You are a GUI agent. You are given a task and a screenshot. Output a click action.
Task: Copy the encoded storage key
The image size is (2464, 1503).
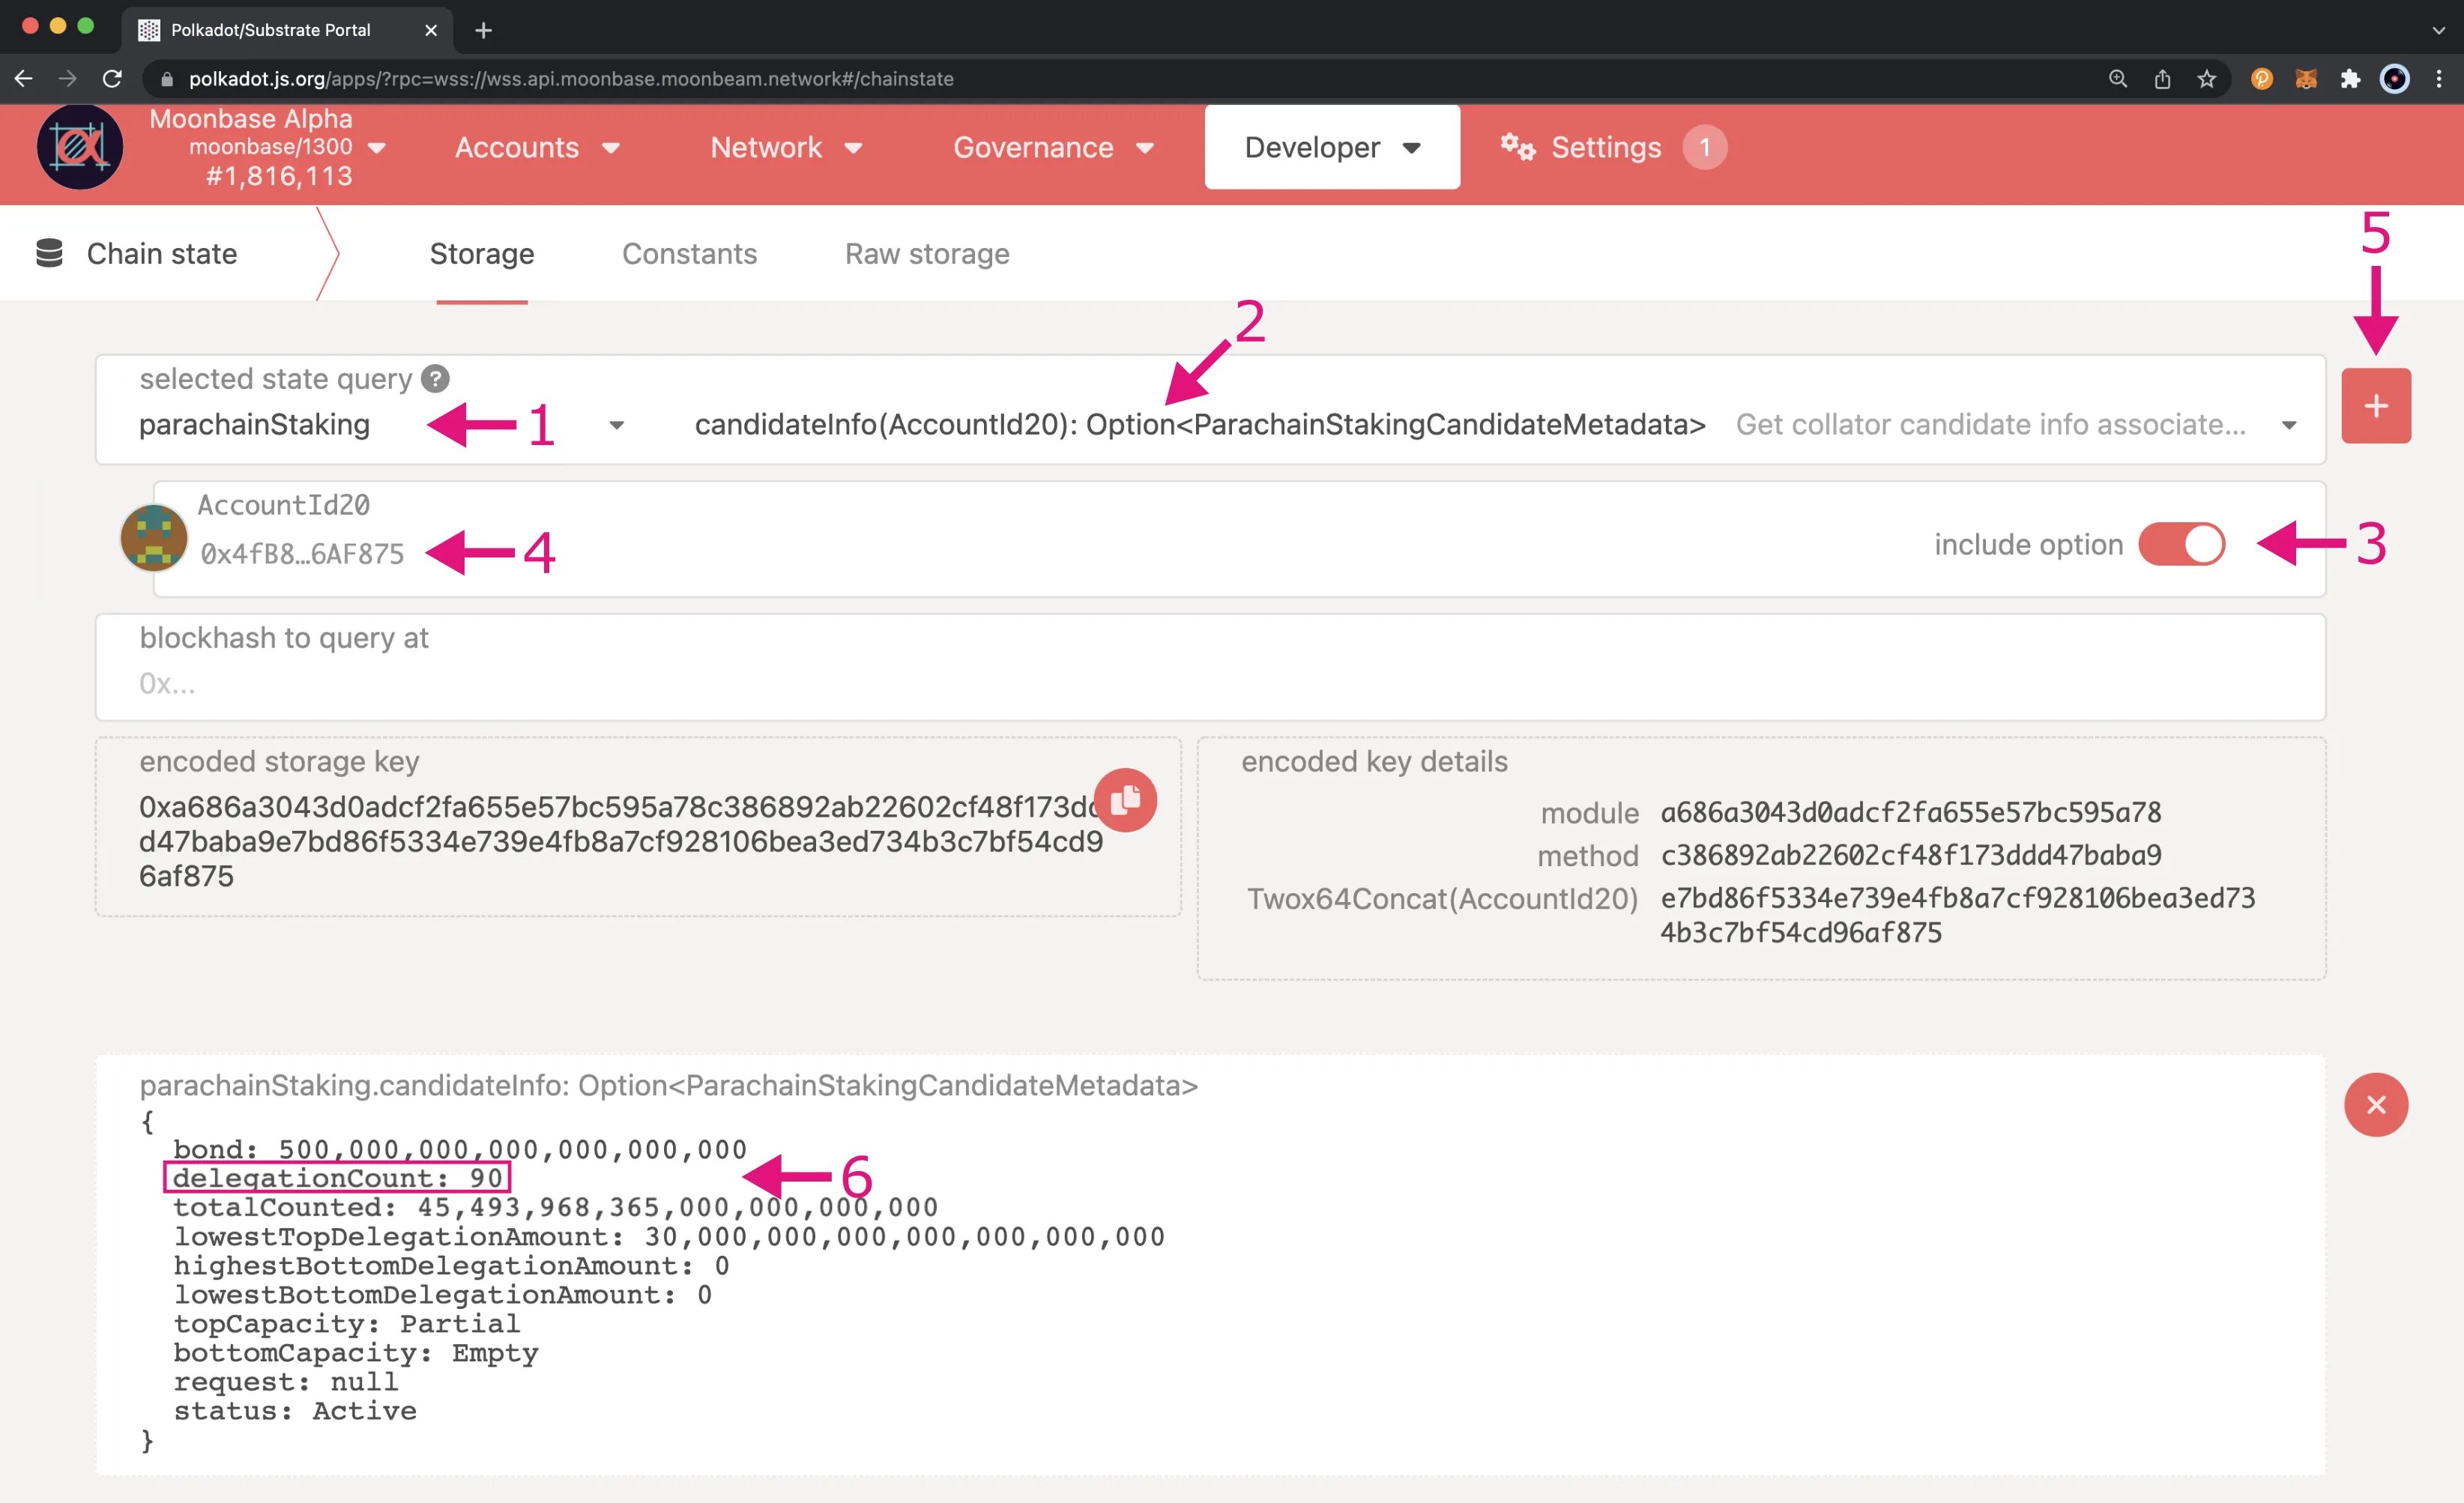(x=1125, y=800)
